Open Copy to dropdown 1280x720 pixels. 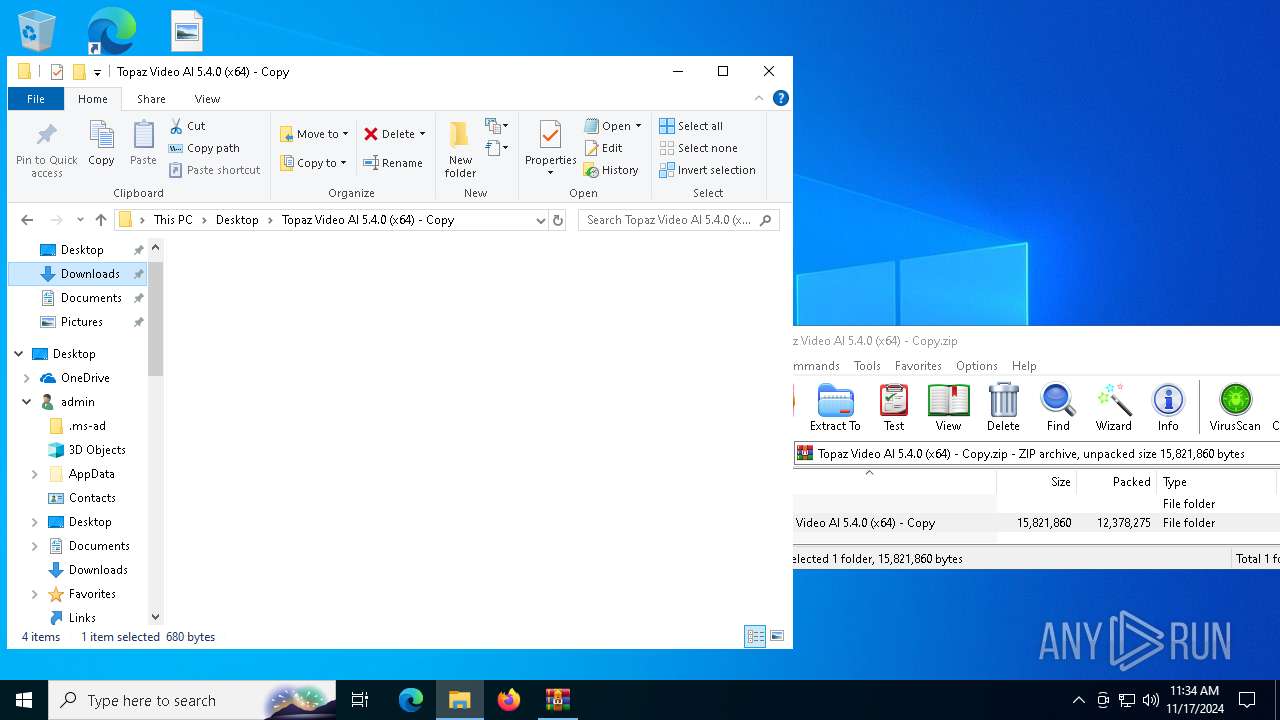click(313, 163)
